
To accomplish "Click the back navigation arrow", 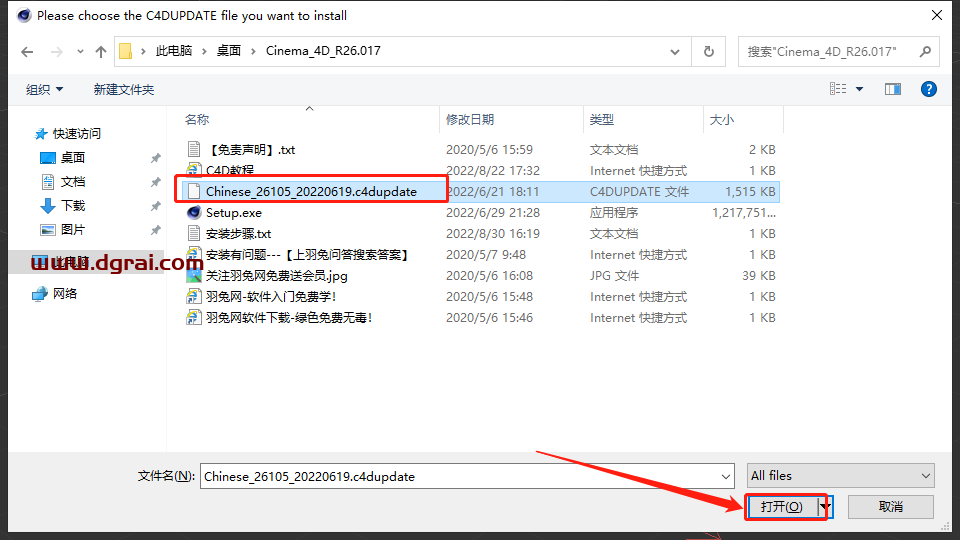I will point(27,51).
